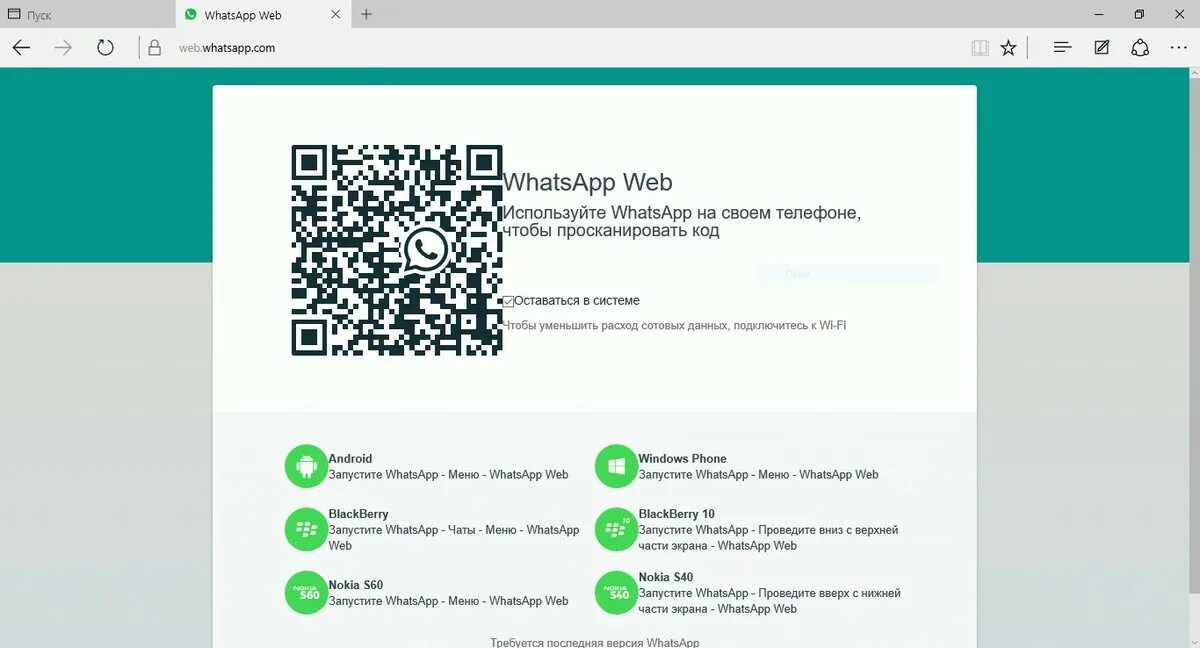This screenshot has width=1200, height=648.
Task: Click the WhatsApp logo inside the QR code
Action: coord(427,250)
